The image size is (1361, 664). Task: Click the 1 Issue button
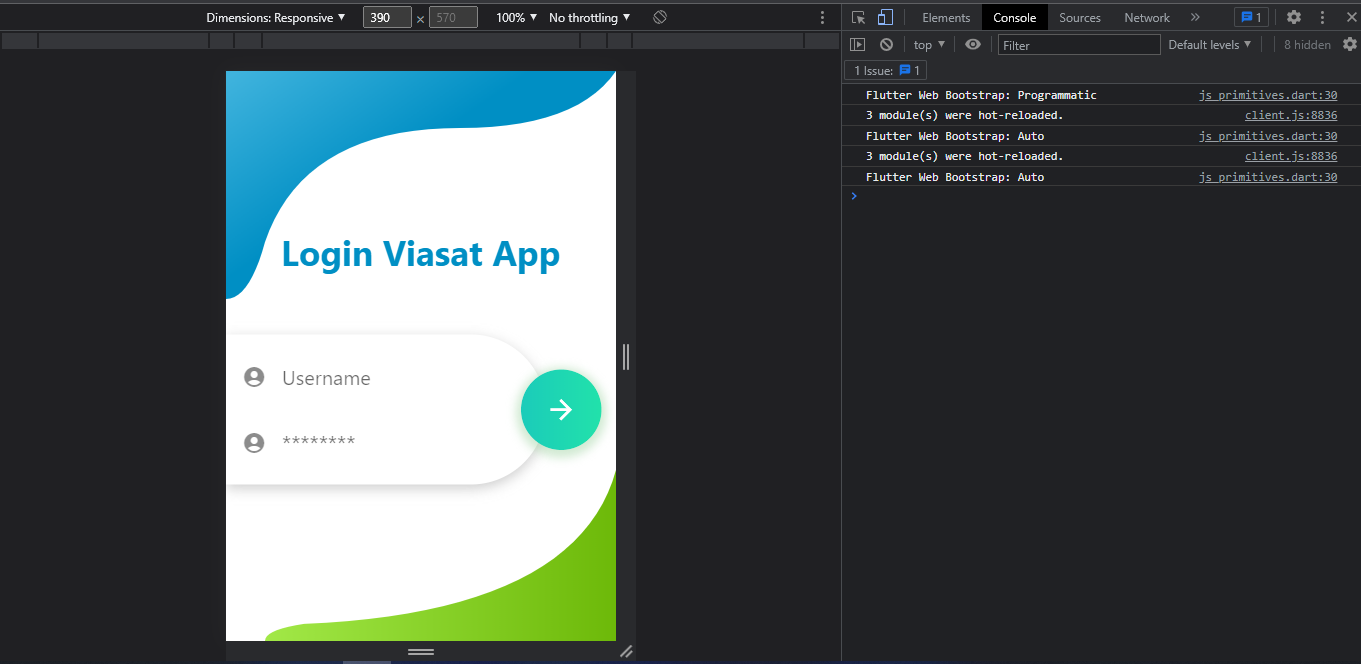pos(886,70)
